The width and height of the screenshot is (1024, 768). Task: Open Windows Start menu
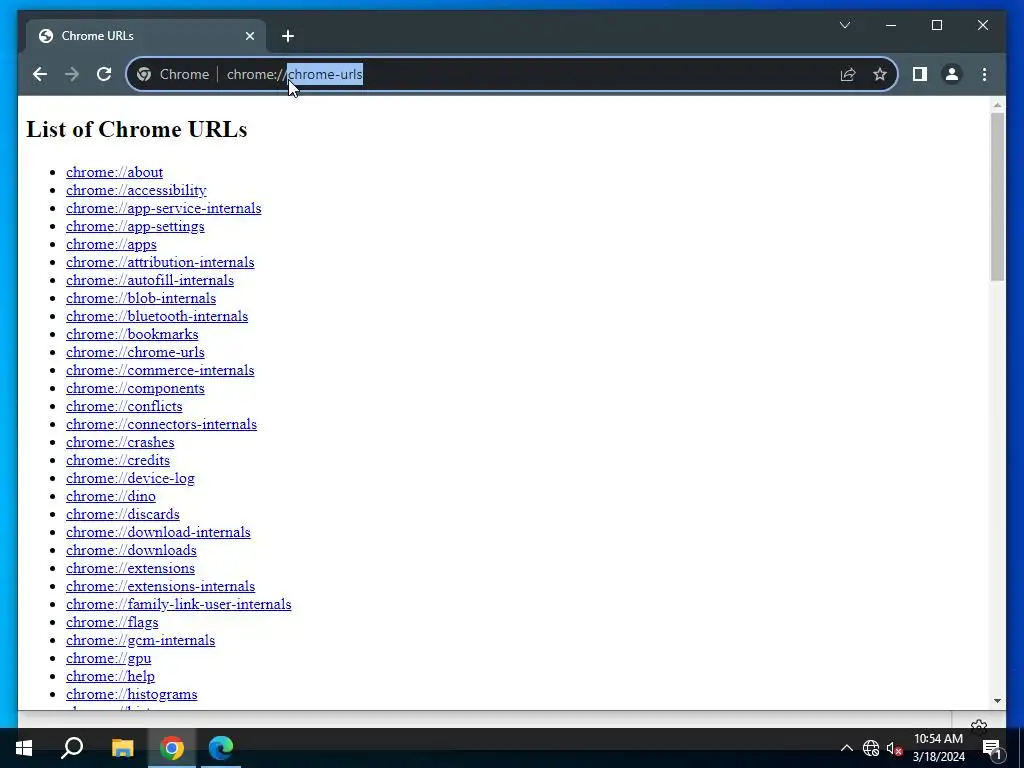[x=24, y=748]
